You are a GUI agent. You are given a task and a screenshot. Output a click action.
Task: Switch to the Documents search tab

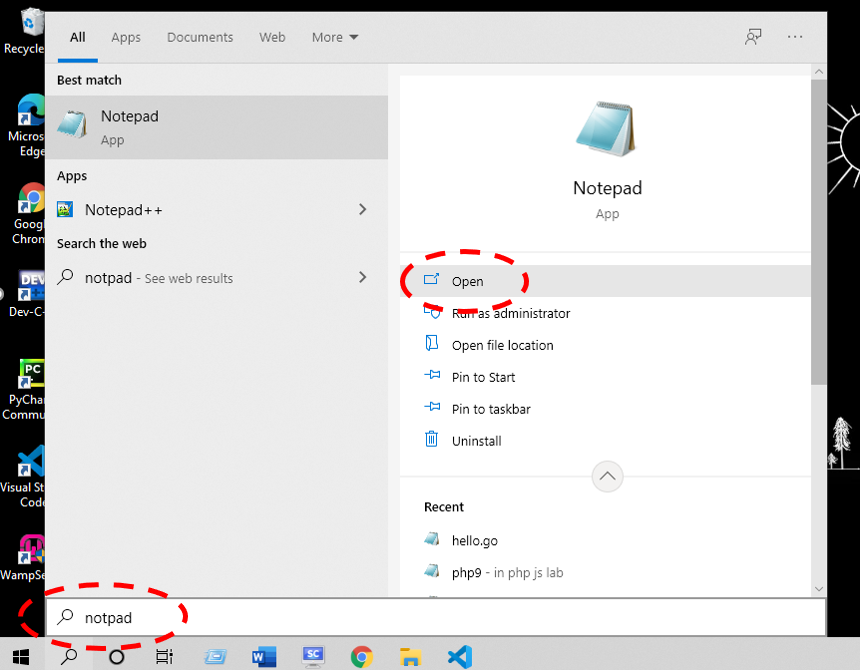[200, 37]
